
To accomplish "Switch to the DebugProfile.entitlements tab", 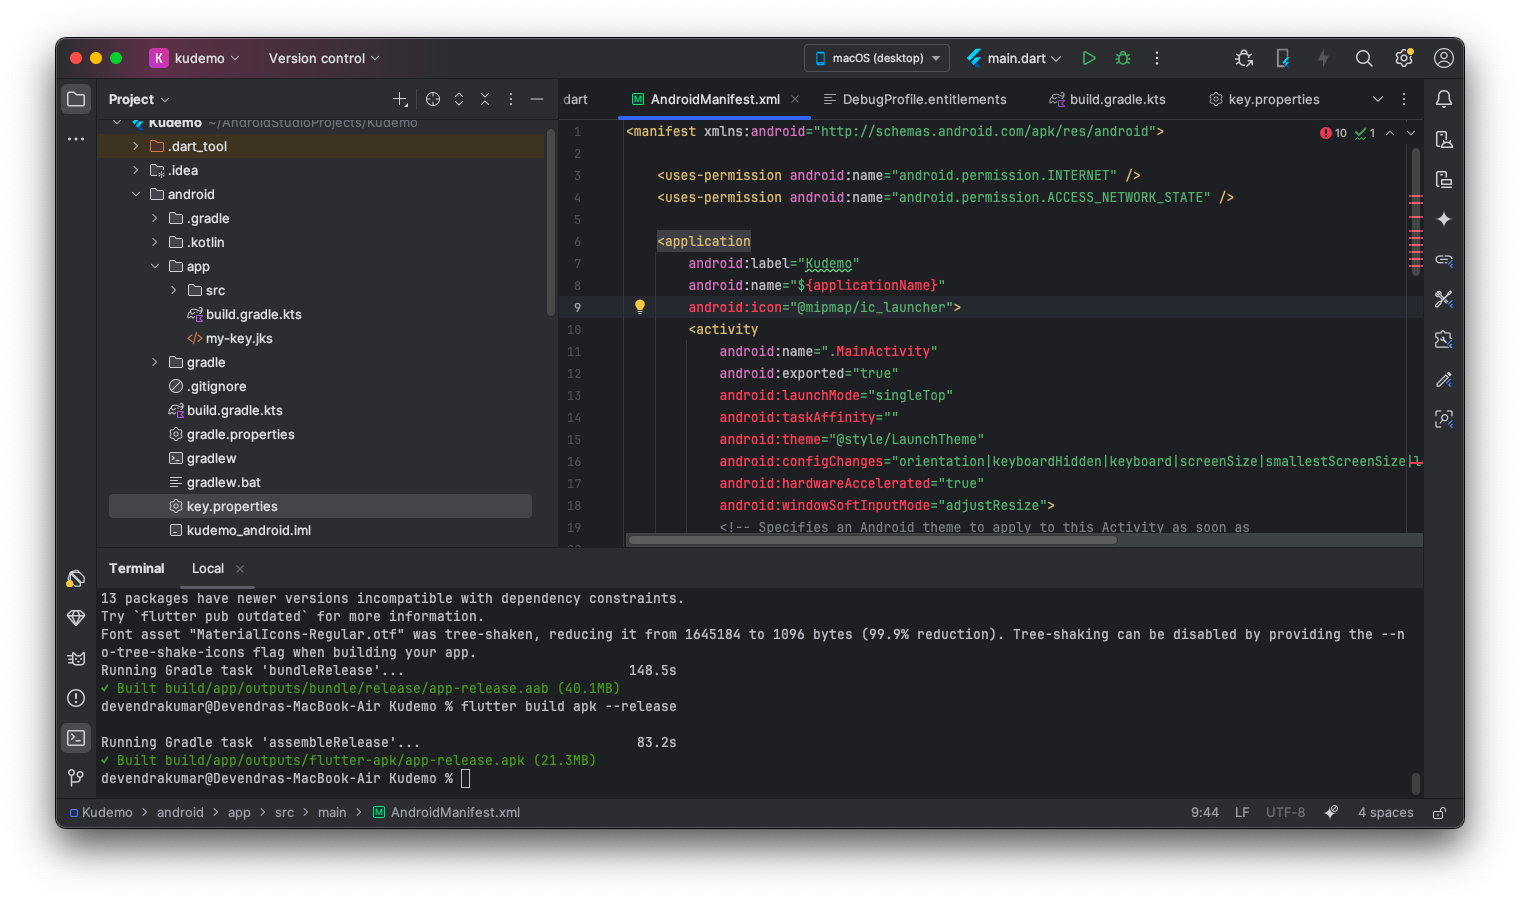I will [915, 99].
